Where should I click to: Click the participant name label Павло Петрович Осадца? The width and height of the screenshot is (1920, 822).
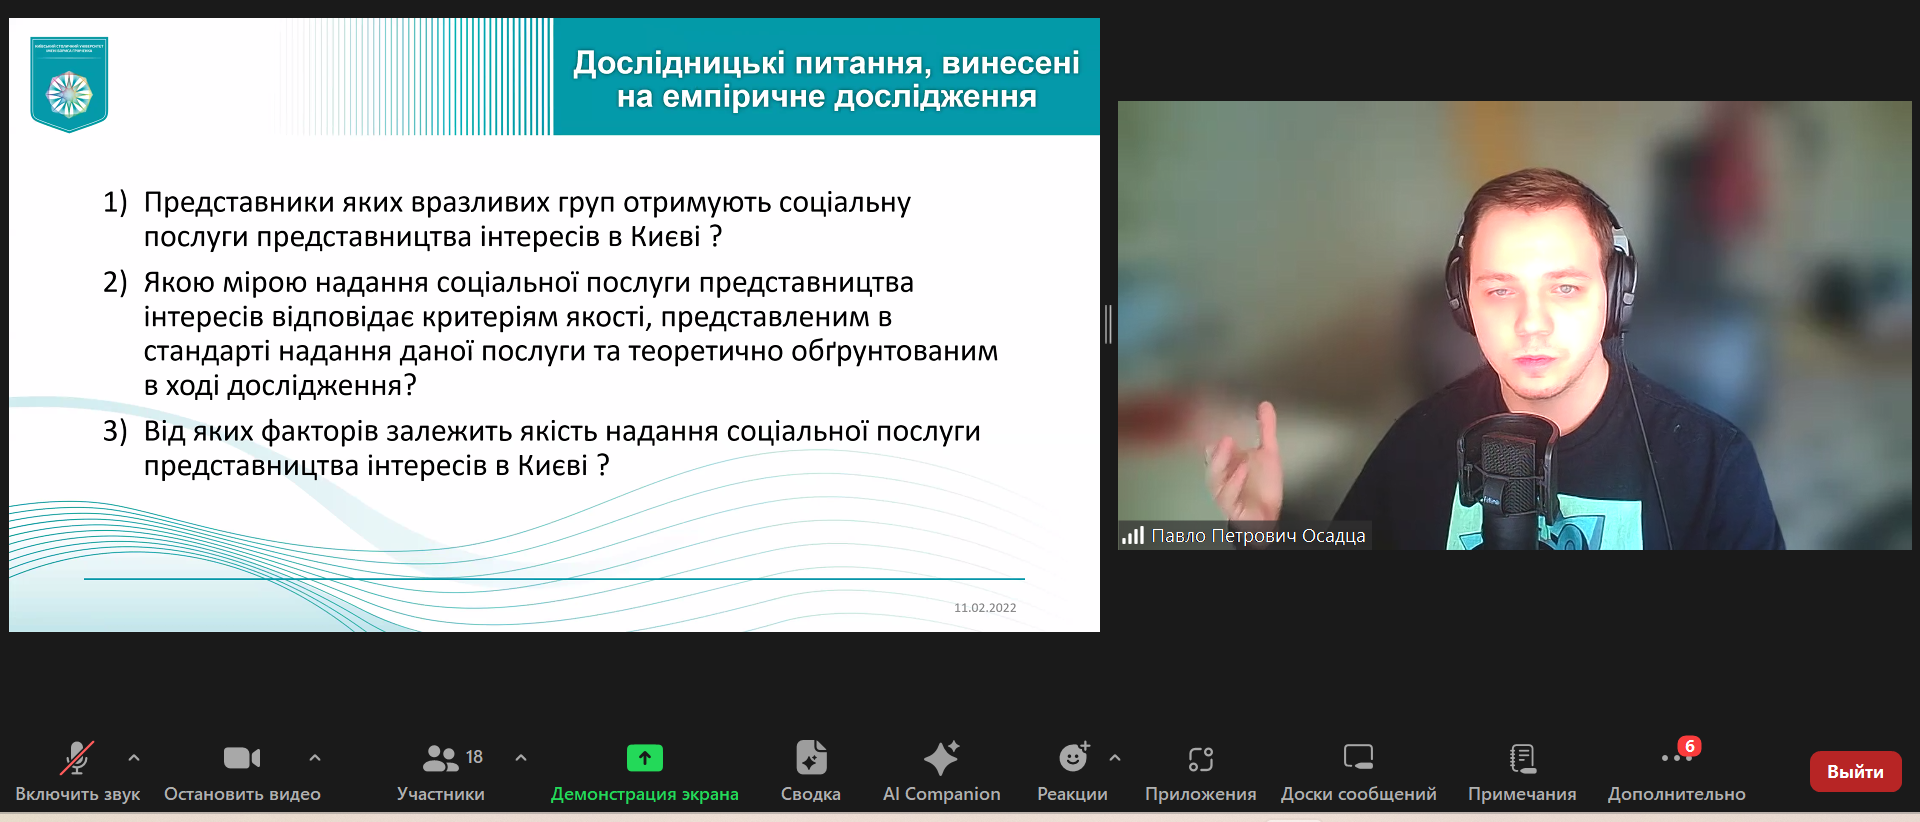pyautogui.click(x=1257, y=536)
